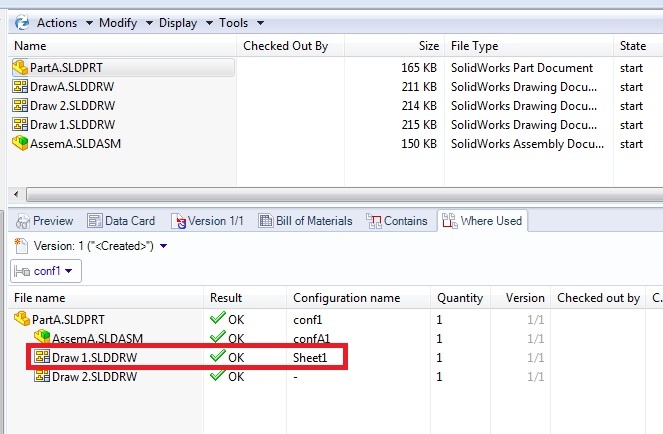Click the horizontal scrollbar track of file list
Viewport: 663px width, 434px height.
coord(344,195)
